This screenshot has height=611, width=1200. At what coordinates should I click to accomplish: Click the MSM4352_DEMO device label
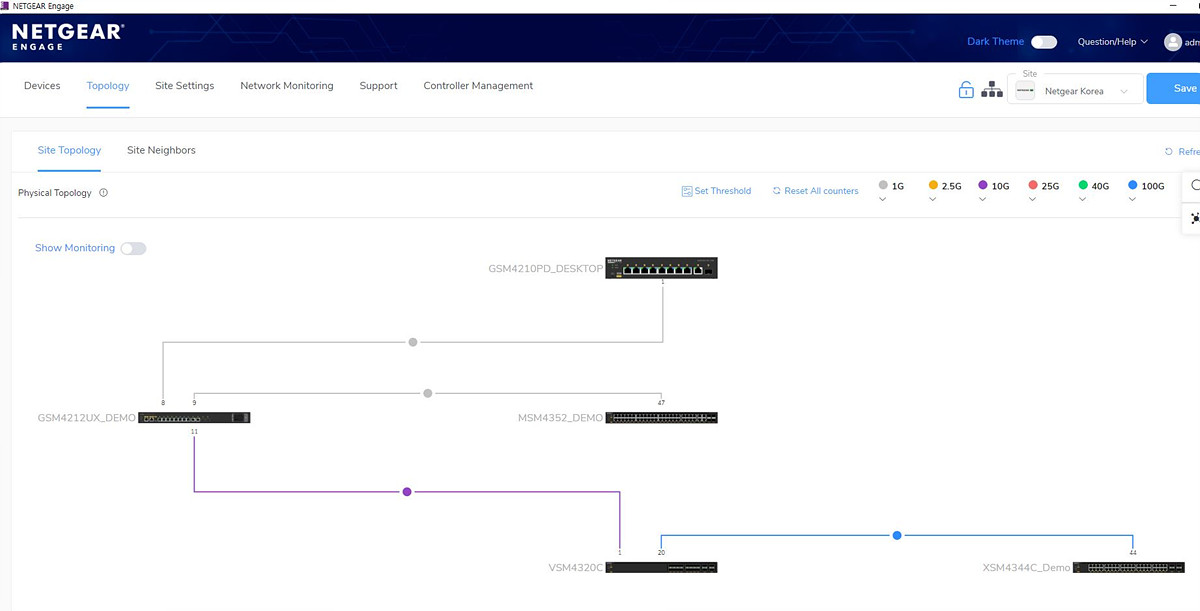(x=560, y=418)
